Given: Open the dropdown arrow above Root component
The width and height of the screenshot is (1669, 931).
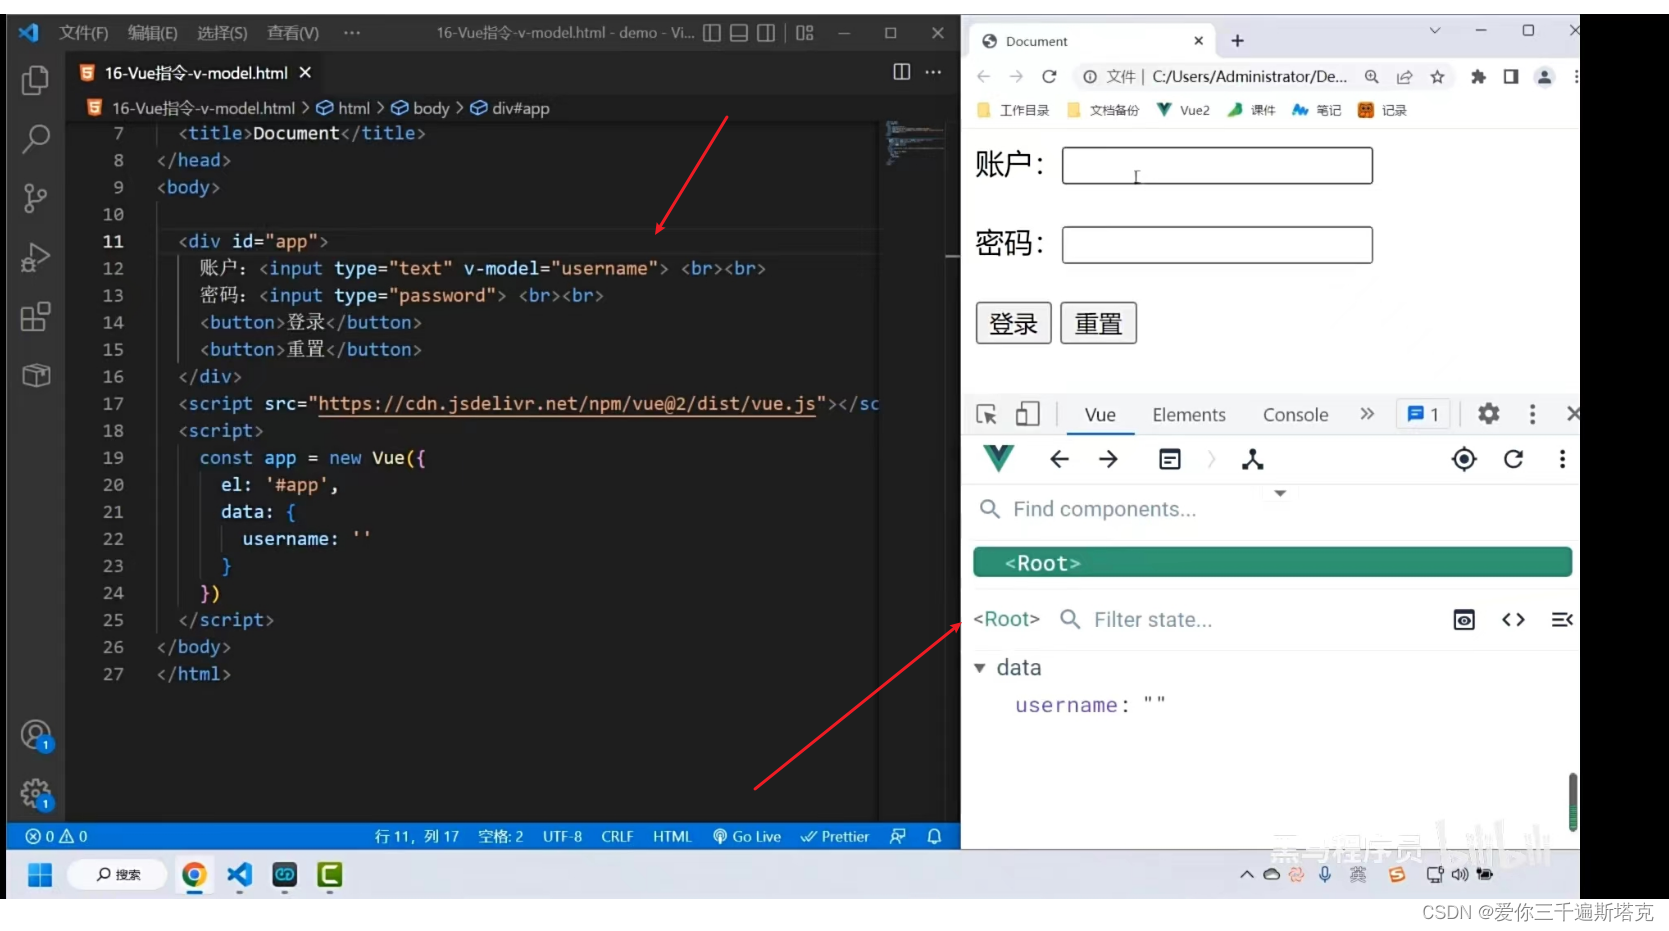Looking at the screenshot, I should (1279, 493).
